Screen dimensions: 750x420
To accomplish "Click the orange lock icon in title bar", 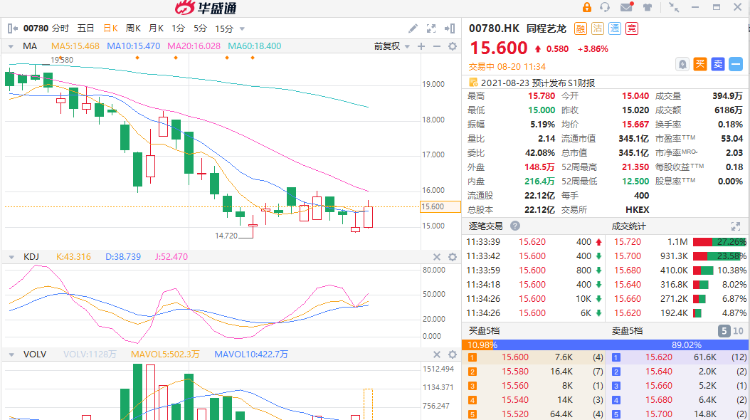I will [x=587, y=7].
